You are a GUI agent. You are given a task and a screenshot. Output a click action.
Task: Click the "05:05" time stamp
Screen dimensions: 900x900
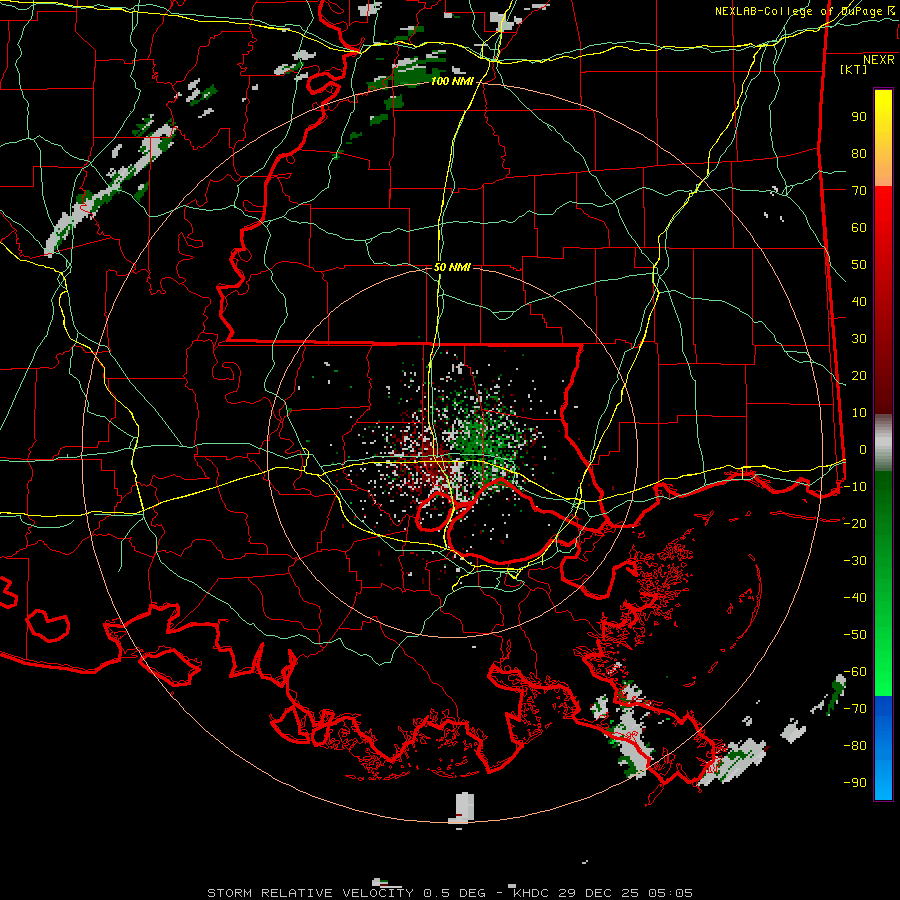[x=670, y=893]
